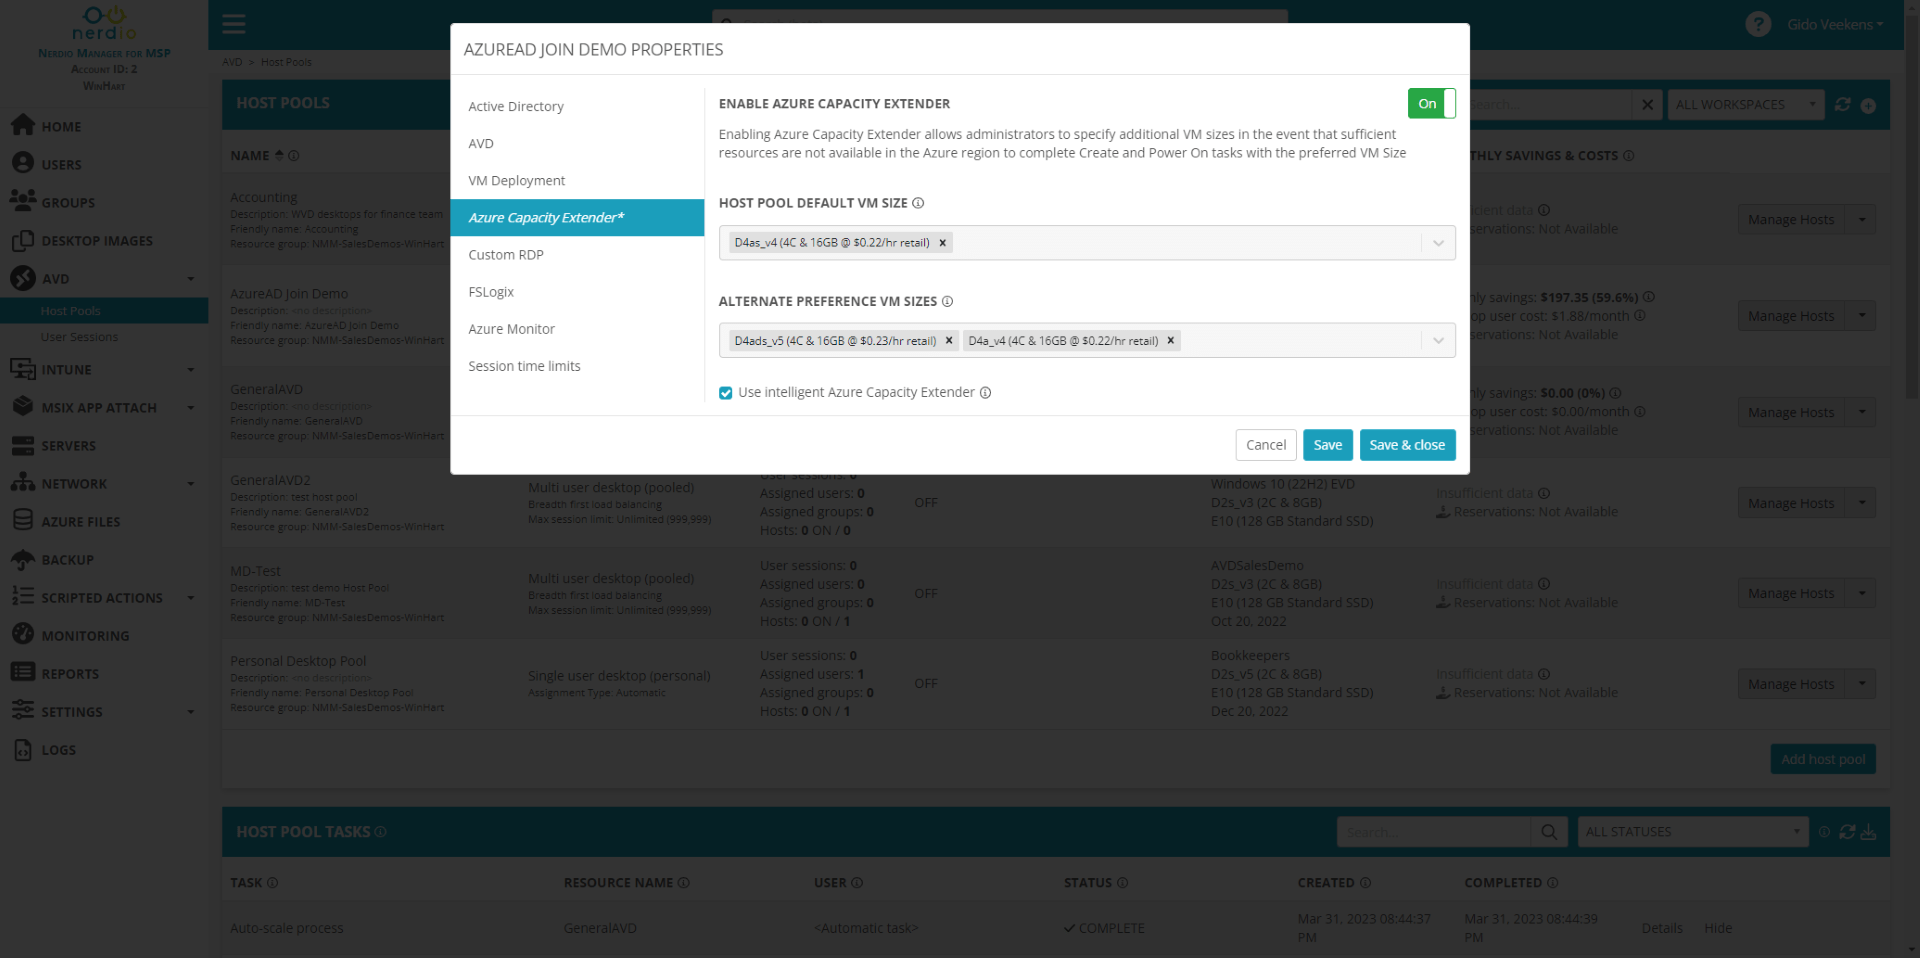The image size is (1920, 958).
Task: Click the Settings sidebar icon
Action: coord(23,711)
